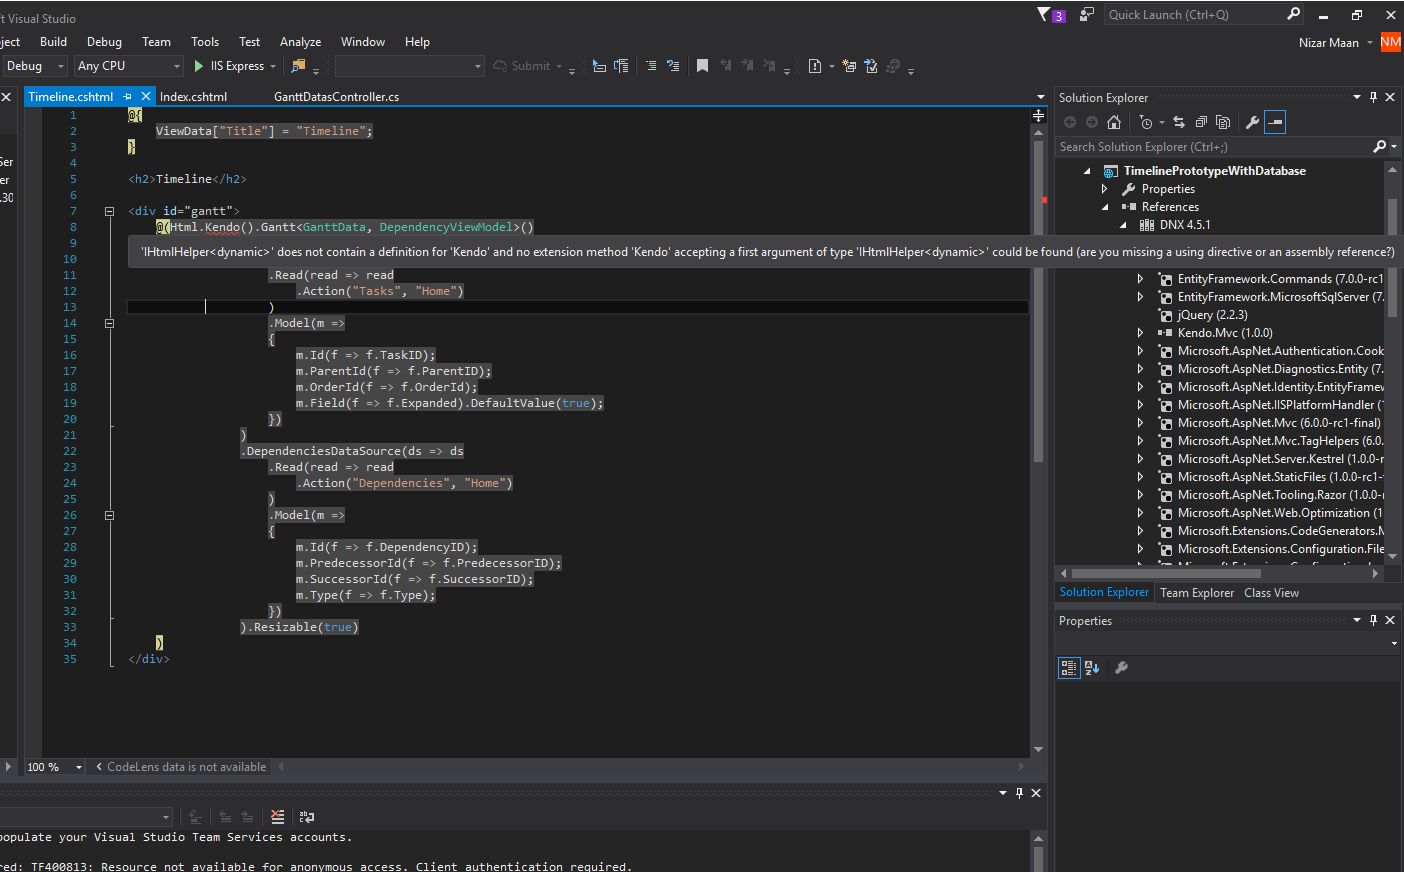
Task: Toggle Preview Selected Items in Solution Explorer
Action: pyautogui.click(x=1275, y=122)
